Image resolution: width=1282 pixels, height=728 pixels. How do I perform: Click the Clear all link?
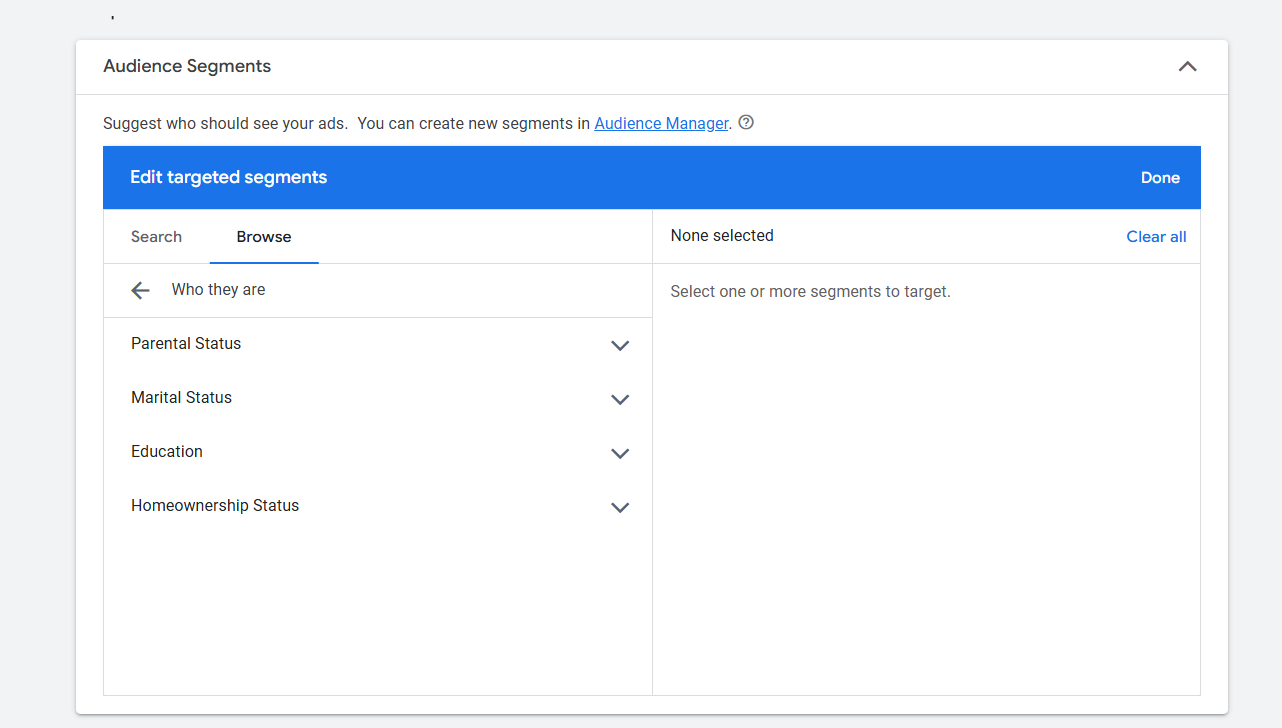coord(1156,237)
